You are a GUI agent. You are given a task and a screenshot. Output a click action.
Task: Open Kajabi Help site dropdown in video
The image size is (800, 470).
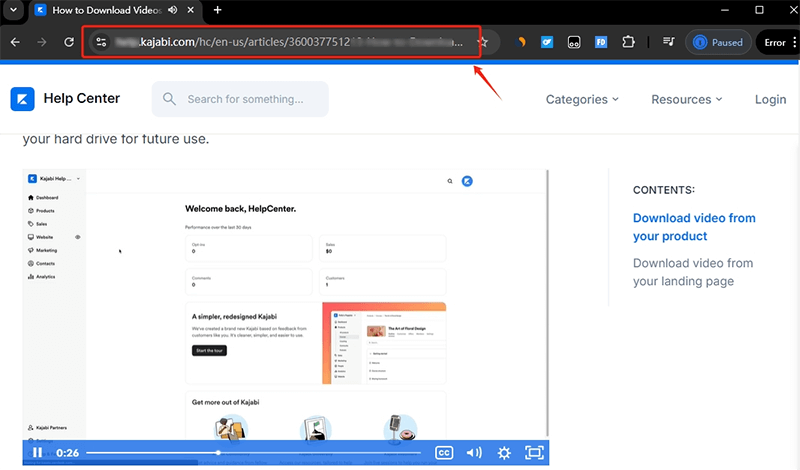tap(54, 179)
